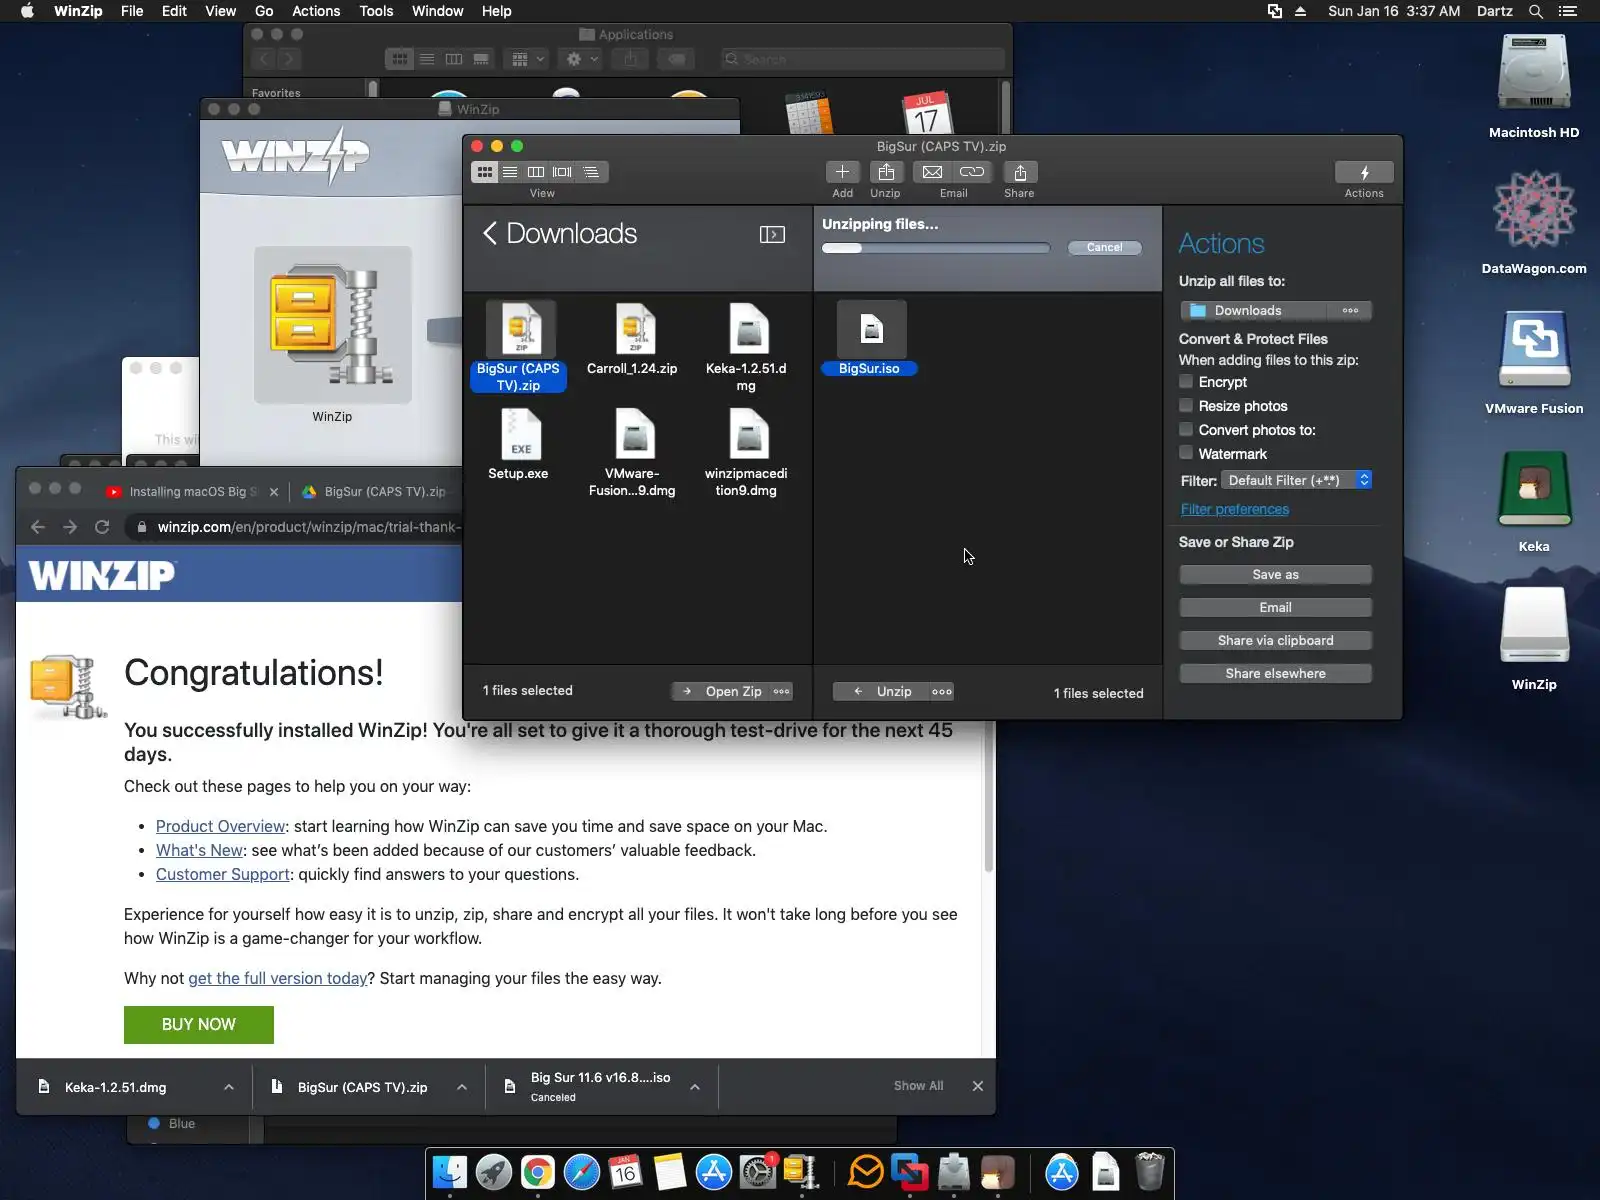Expand Big Sur iso download options
This screenshot has height=1200, width=1600.
695,1087
